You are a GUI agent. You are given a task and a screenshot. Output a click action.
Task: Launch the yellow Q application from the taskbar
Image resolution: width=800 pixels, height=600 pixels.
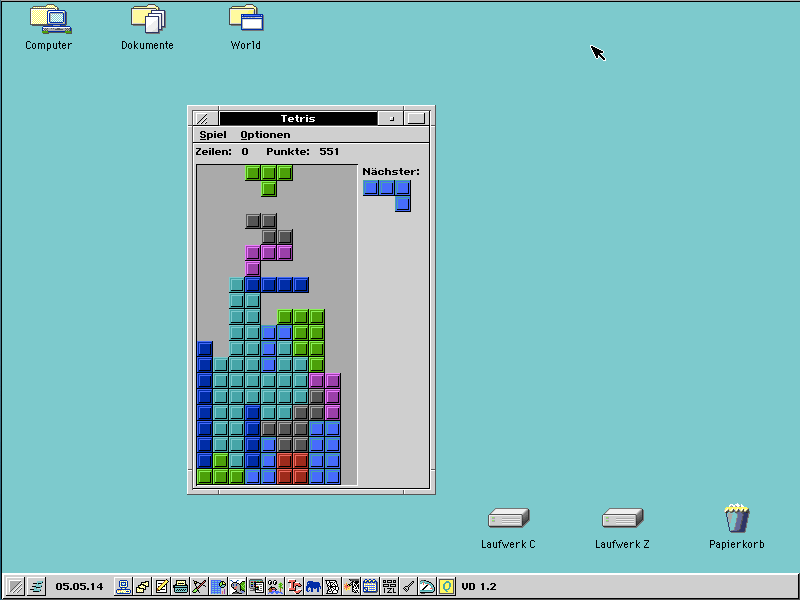pos(446,587)
